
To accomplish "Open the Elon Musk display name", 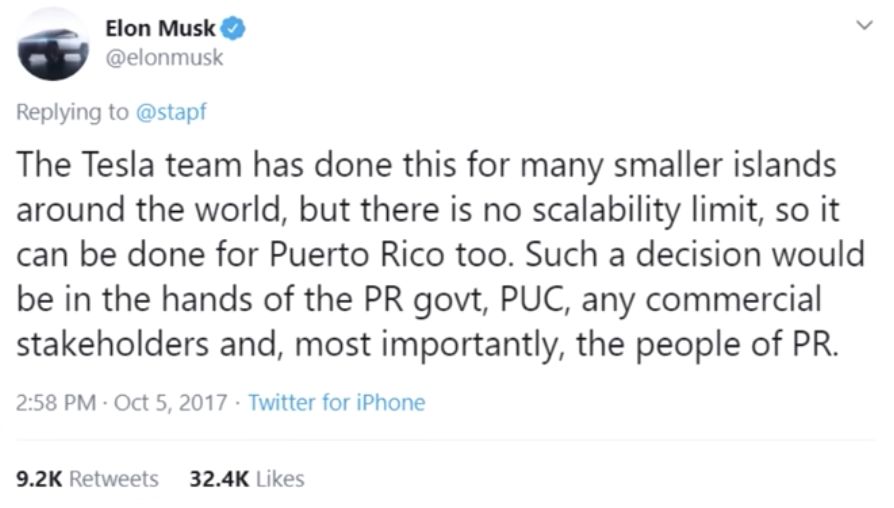I will click(160, 29).
